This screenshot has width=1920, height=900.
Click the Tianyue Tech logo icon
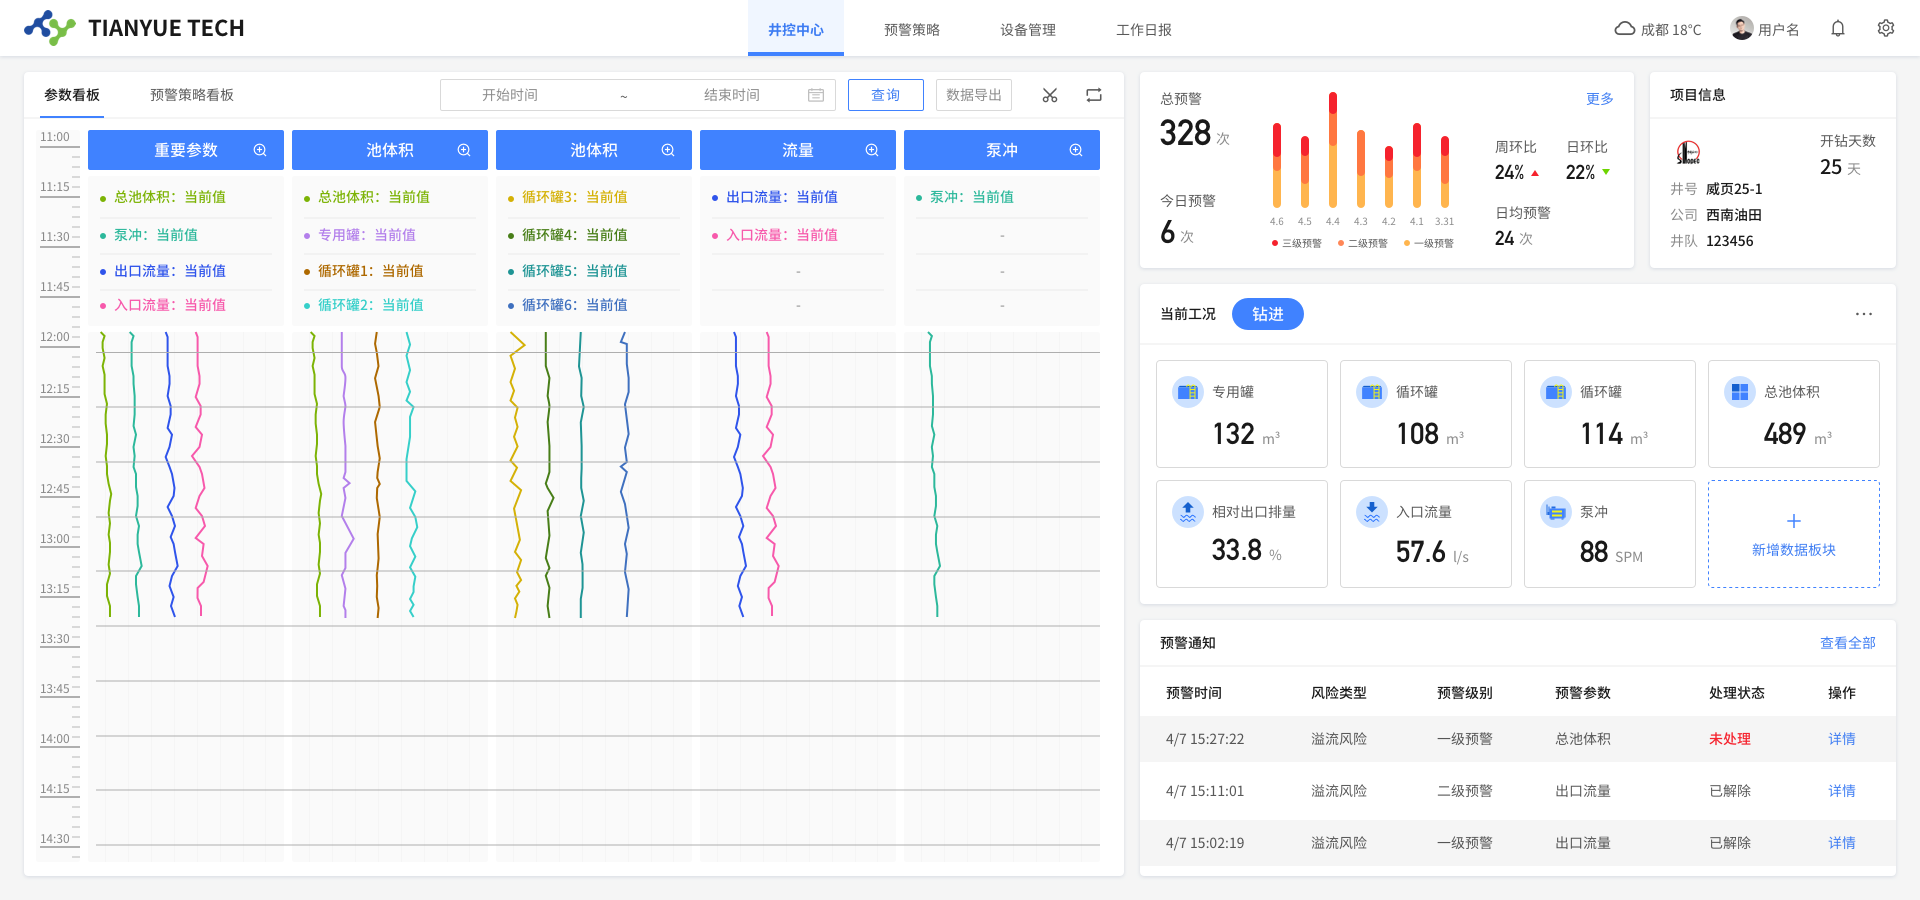click(x=49, y=28)
